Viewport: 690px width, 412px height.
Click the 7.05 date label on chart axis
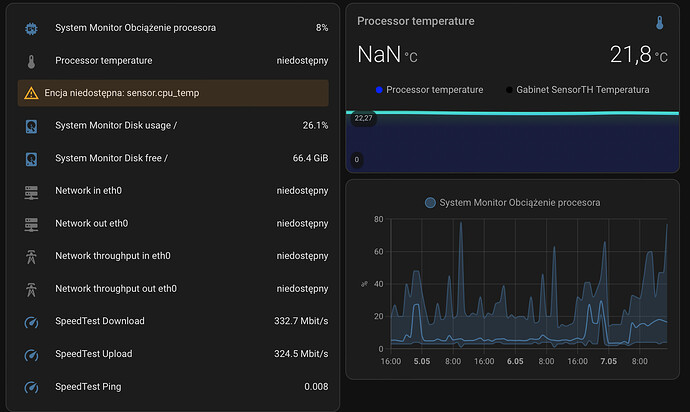tap(609, 361)
